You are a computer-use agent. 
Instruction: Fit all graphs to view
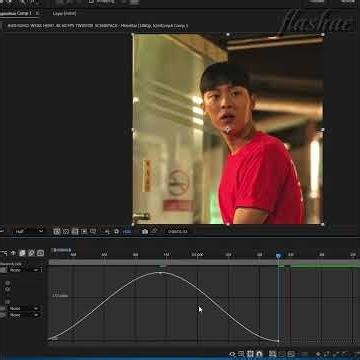[291, 354]
